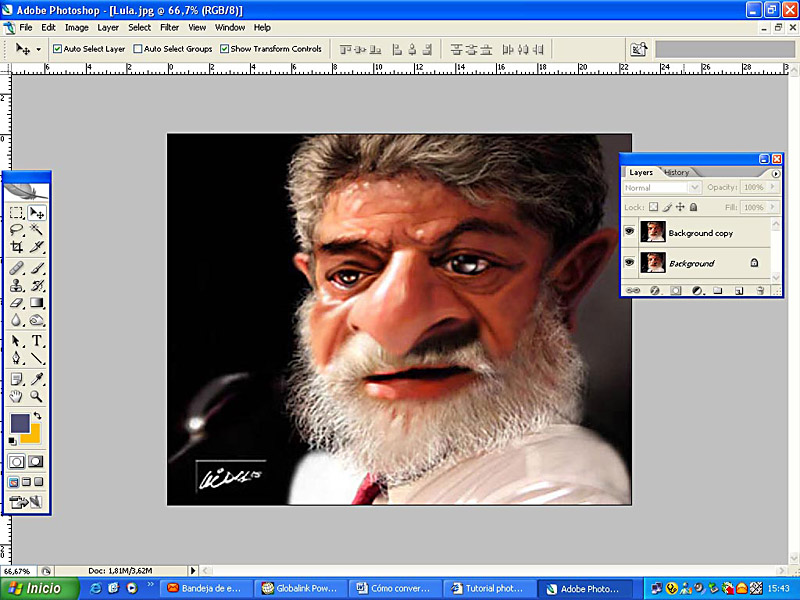
Task: Open the Filter menu
Action: 169,27
